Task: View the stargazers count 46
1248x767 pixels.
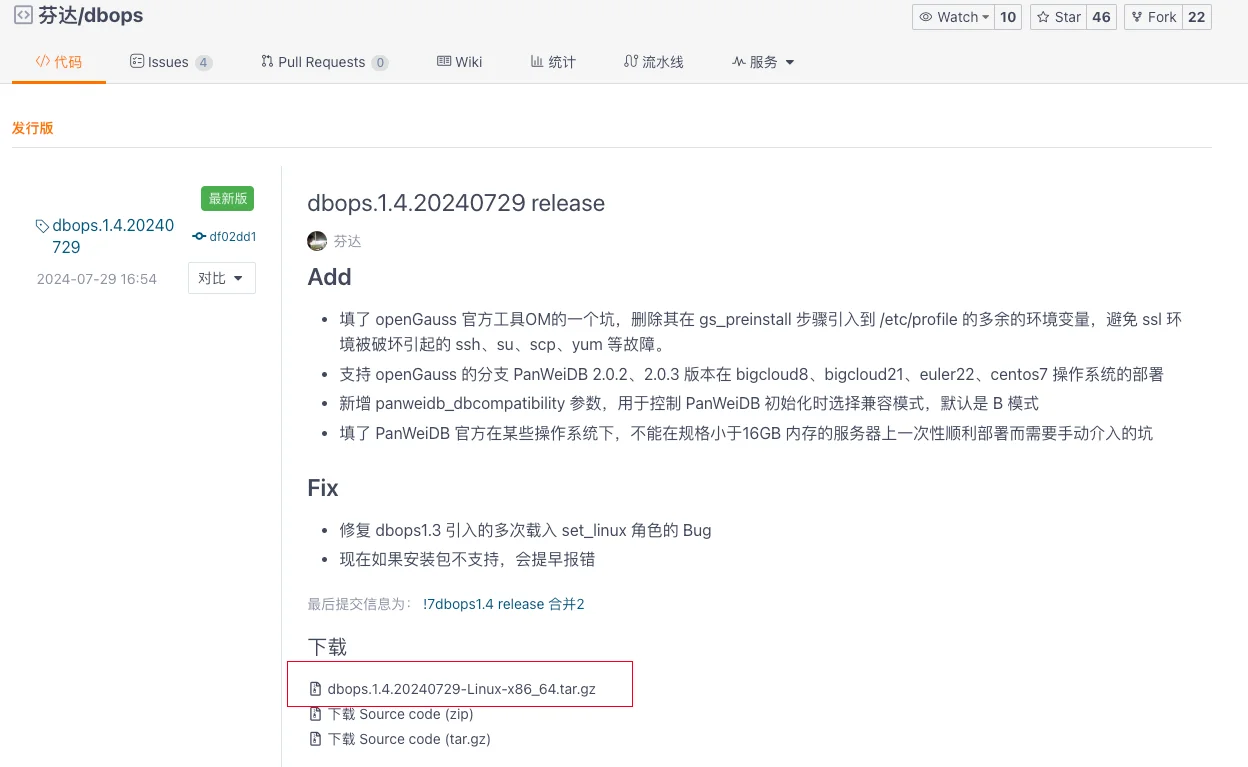Action: [1101, 17]
